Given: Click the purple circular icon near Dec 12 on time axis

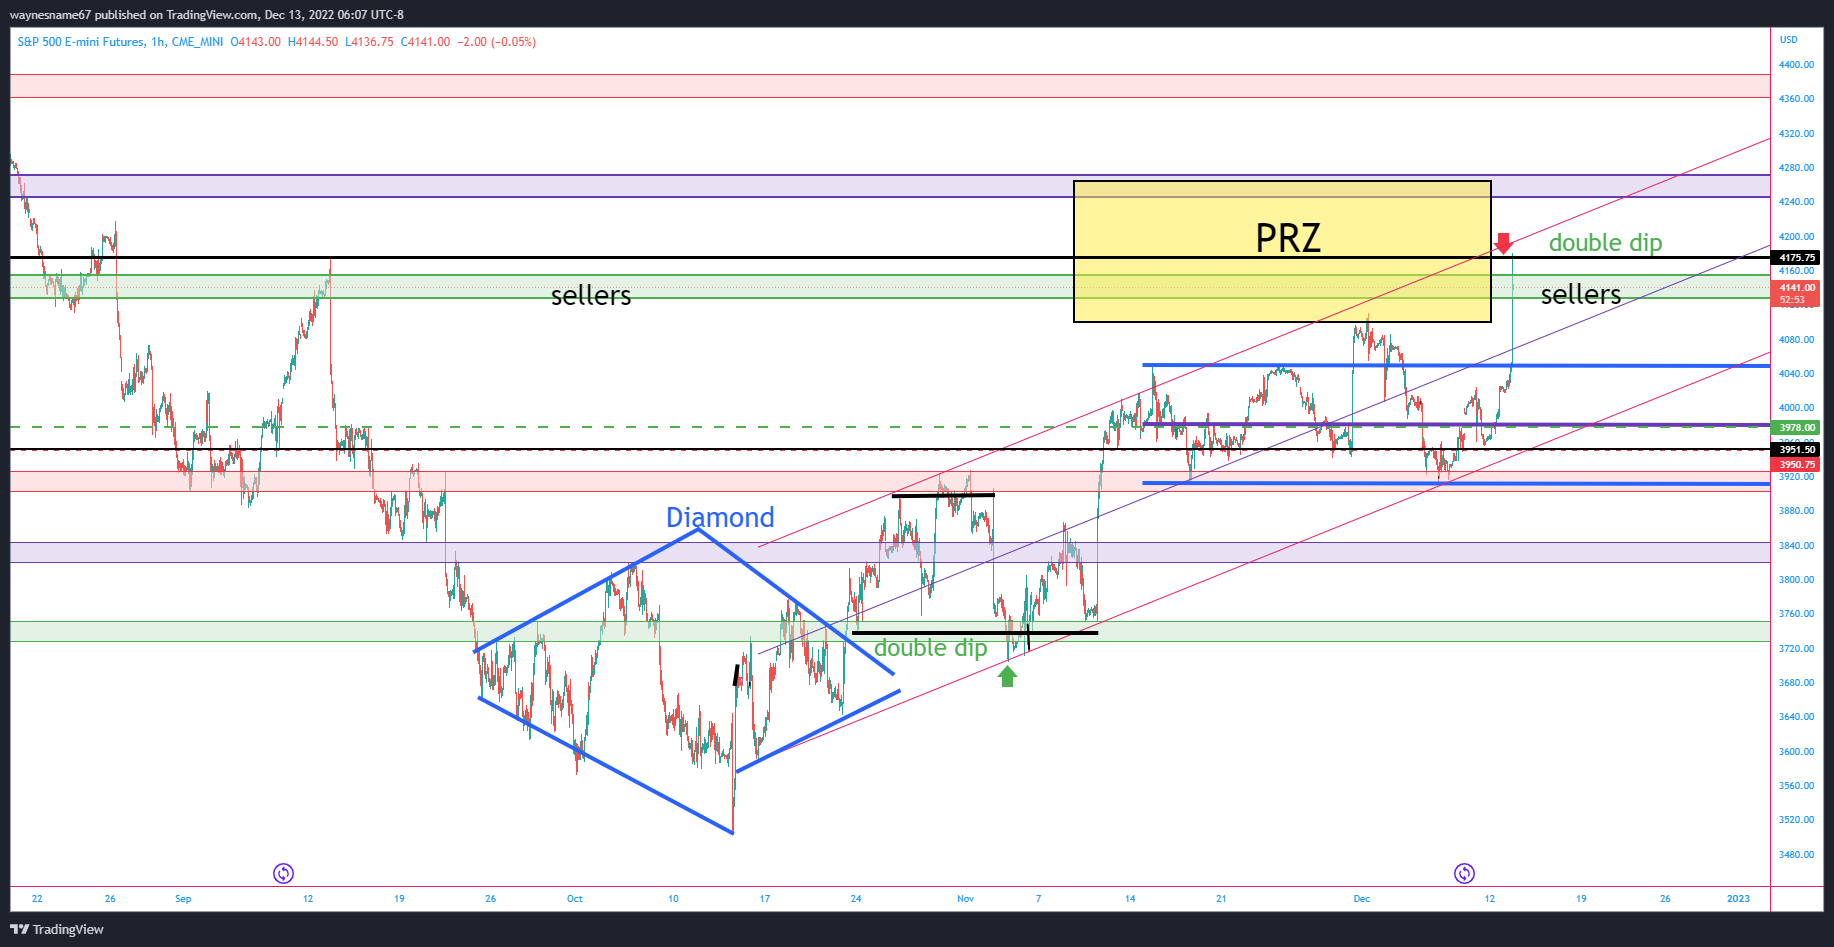Looking at the screenshot, I should [x=1464, y=873].
